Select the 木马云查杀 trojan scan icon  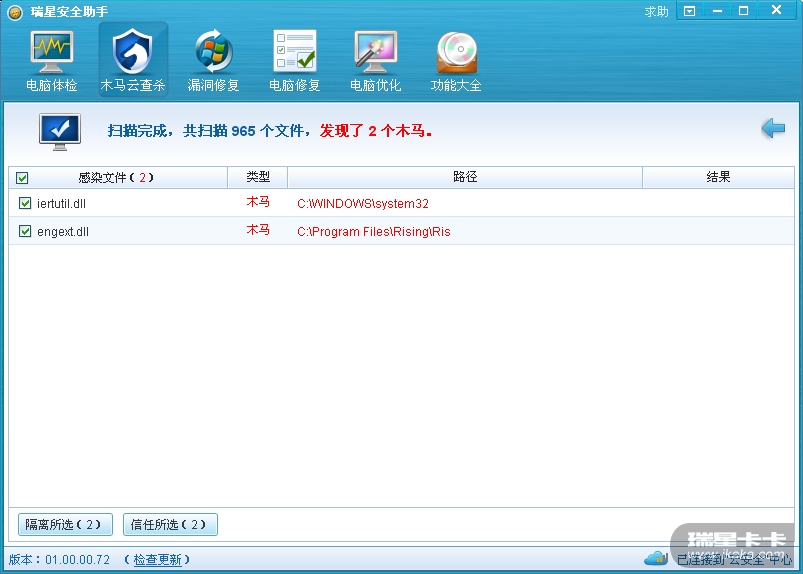(133, 59)
